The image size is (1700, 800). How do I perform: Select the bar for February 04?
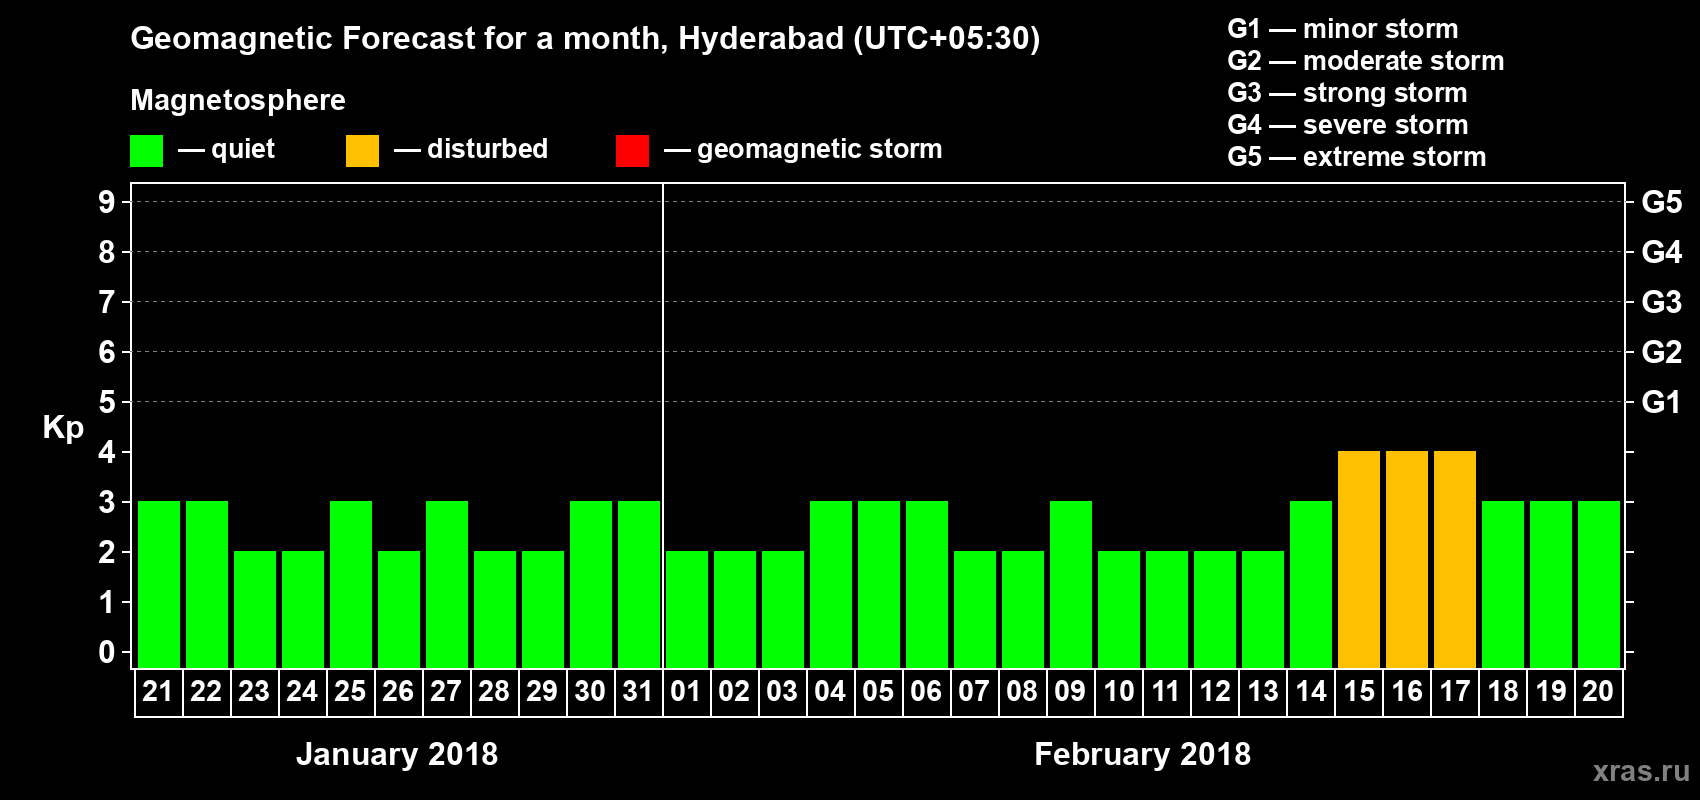click(831, 584)
